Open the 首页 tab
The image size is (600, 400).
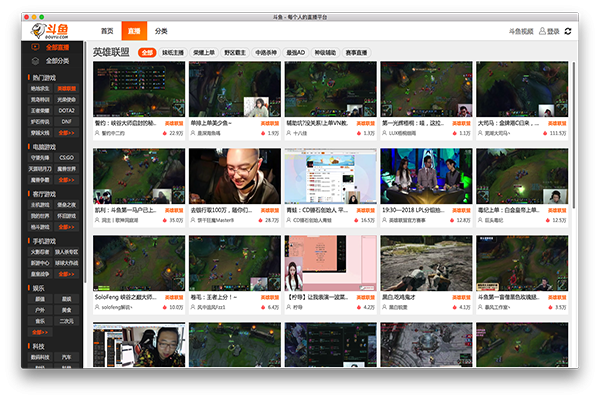pos(107,31)
